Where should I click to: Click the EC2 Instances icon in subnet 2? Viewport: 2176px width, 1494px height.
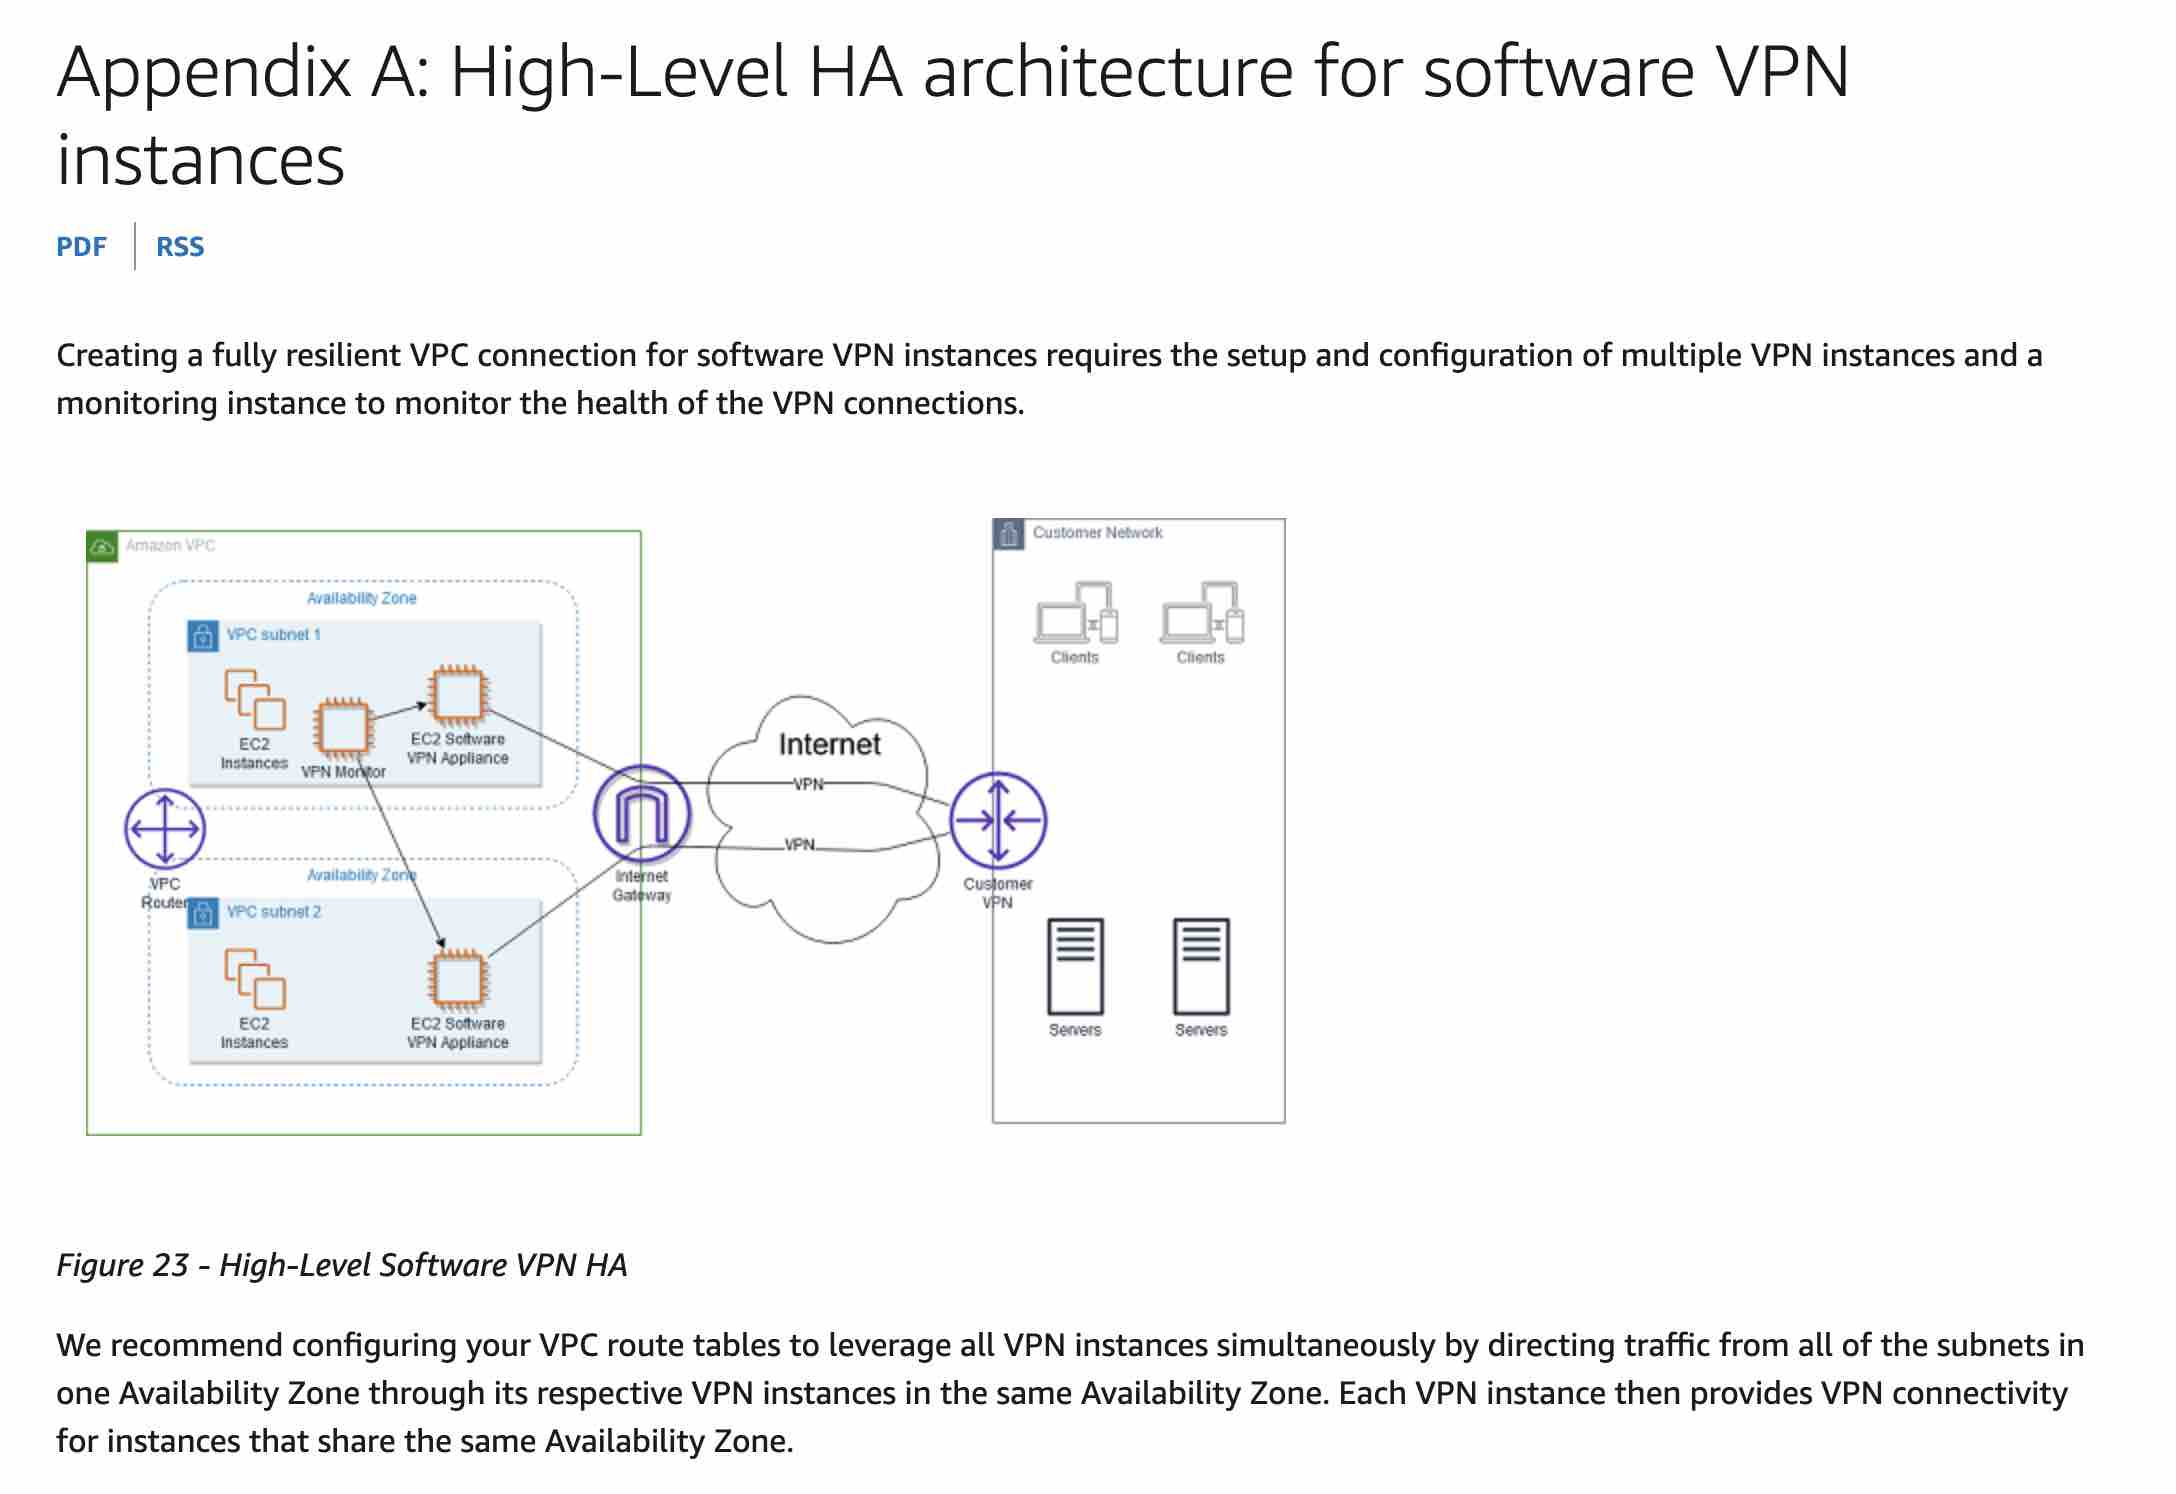[255, 978]
